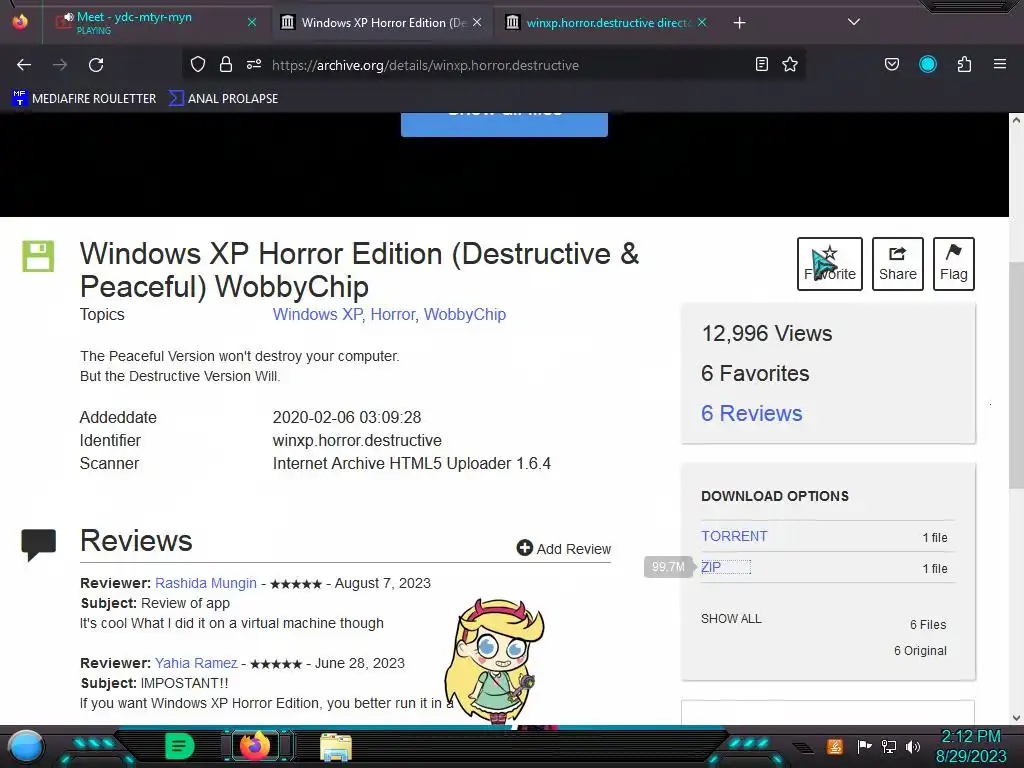Click the Favorite button

tap(829, 264)
